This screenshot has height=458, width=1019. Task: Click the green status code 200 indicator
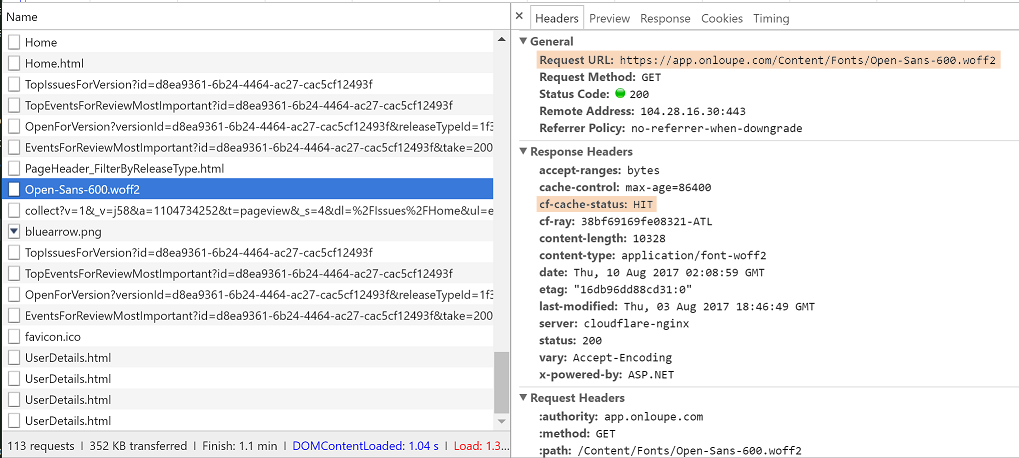tap(619, 94)
